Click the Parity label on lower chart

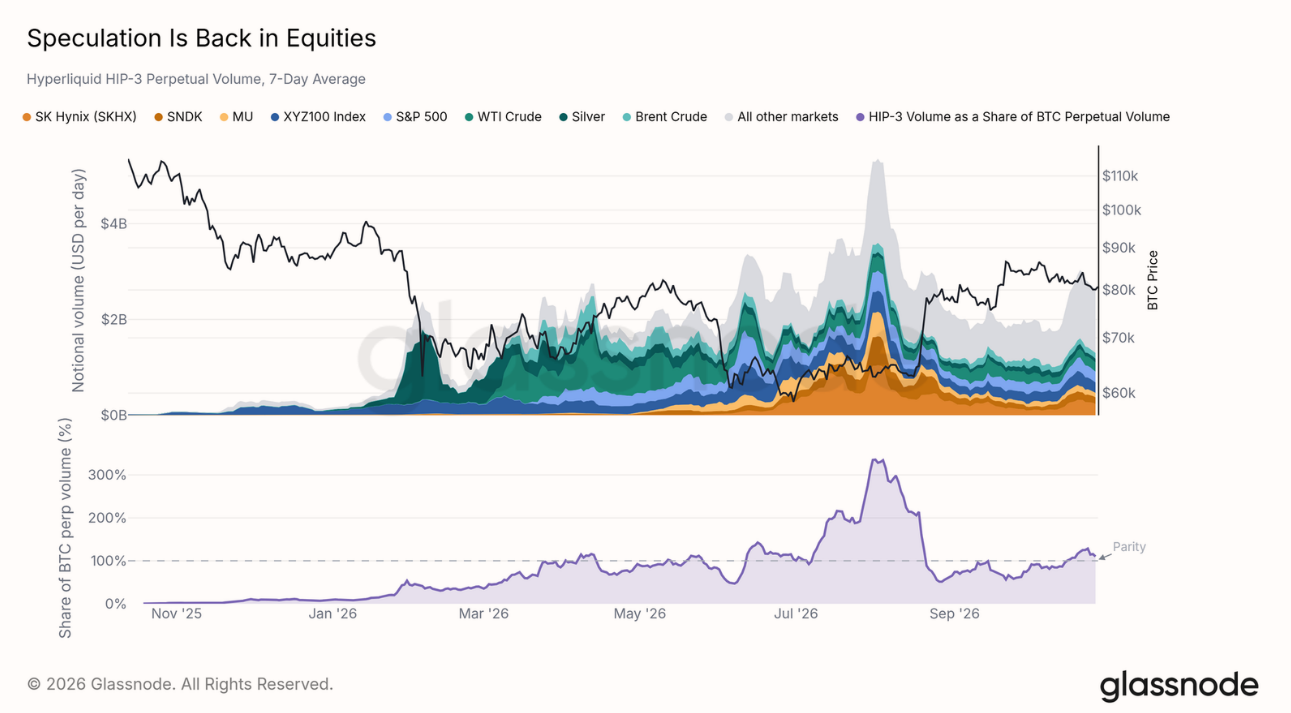click(1129, 548)
